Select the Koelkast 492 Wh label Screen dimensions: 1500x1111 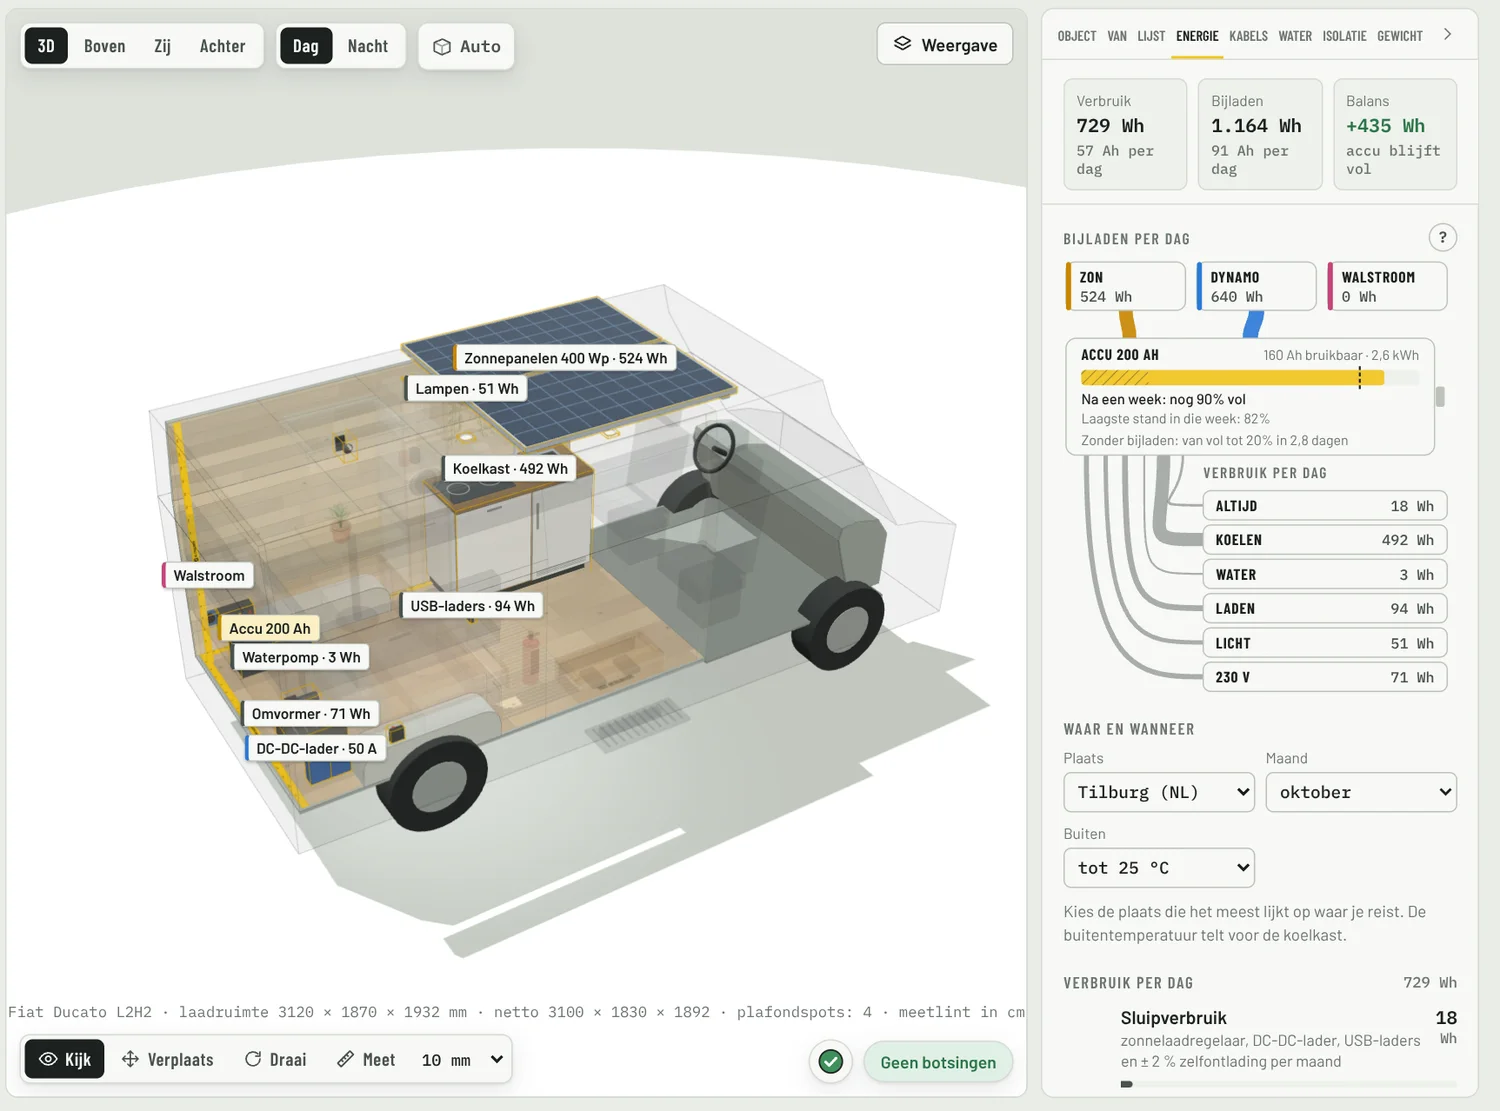point(509,468)
